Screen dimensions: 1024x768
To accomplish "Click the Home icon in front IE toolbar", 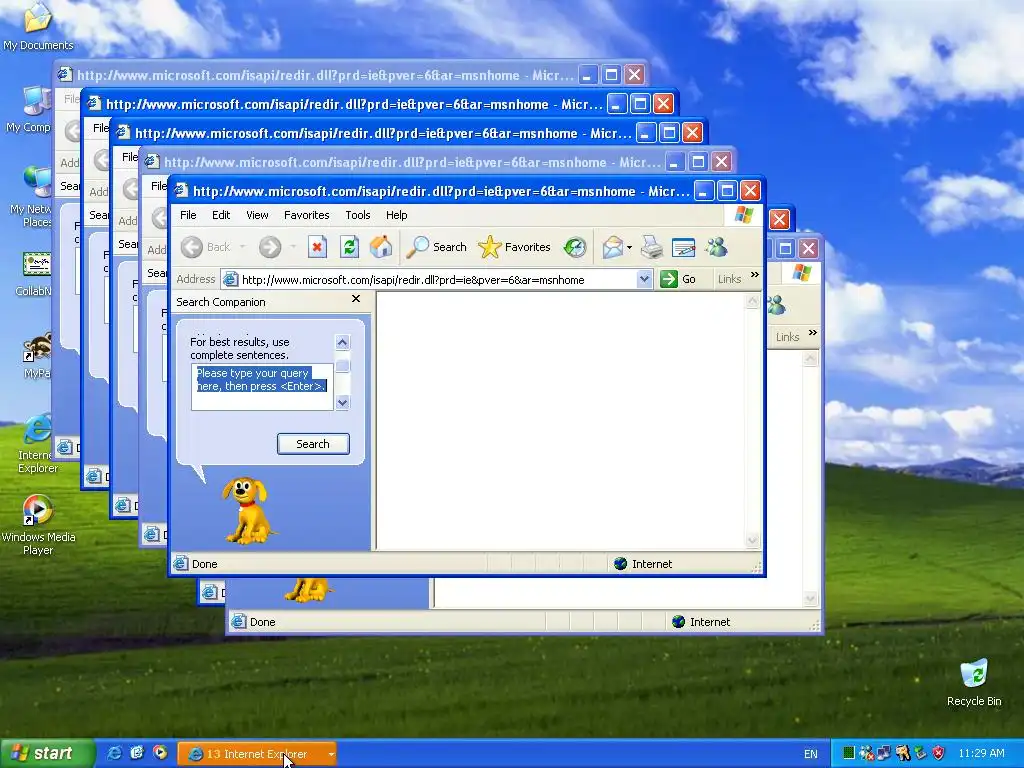I will [381, 247].
